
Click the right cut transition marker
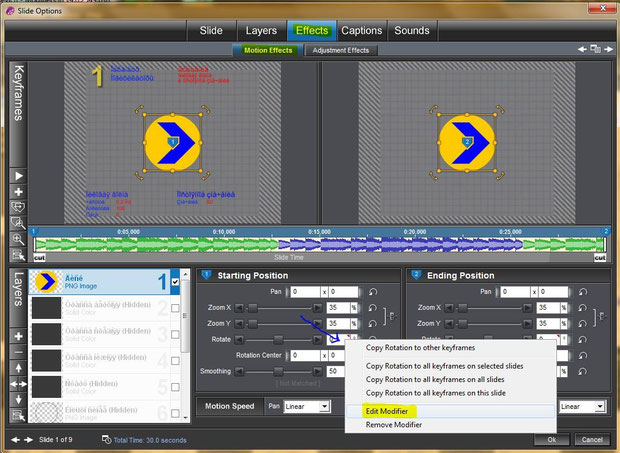pyautogui.click(x=600, y=258)
